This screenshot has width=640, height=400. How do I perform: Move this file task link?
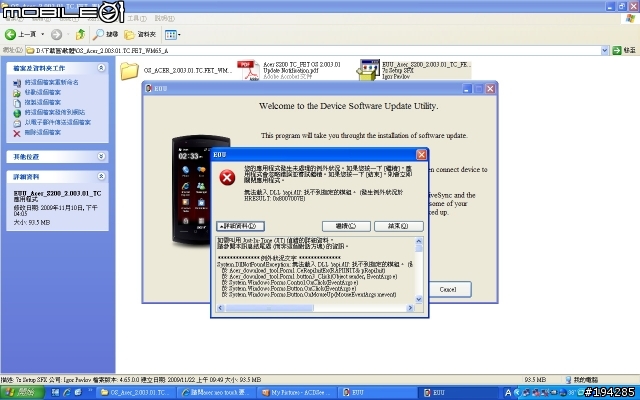point(42,92)
